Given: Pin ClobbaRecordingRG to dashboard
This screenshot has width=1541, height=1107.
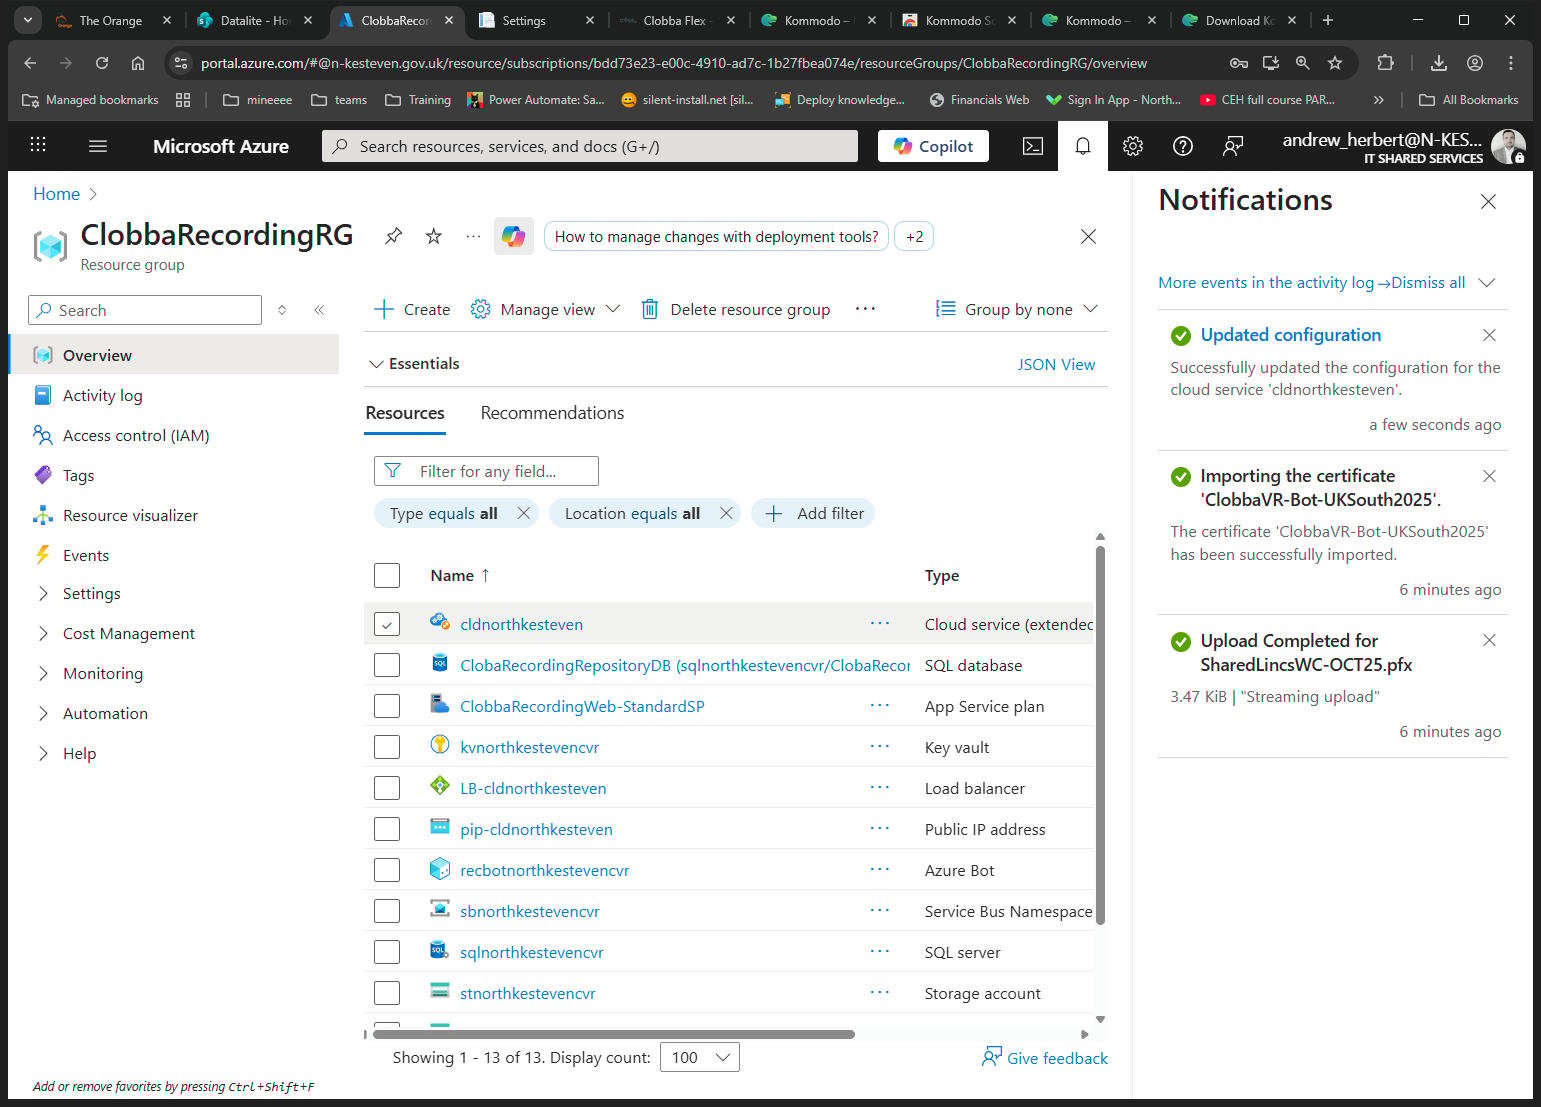Looking at the screenshot, I should click(x=393, y=236).
